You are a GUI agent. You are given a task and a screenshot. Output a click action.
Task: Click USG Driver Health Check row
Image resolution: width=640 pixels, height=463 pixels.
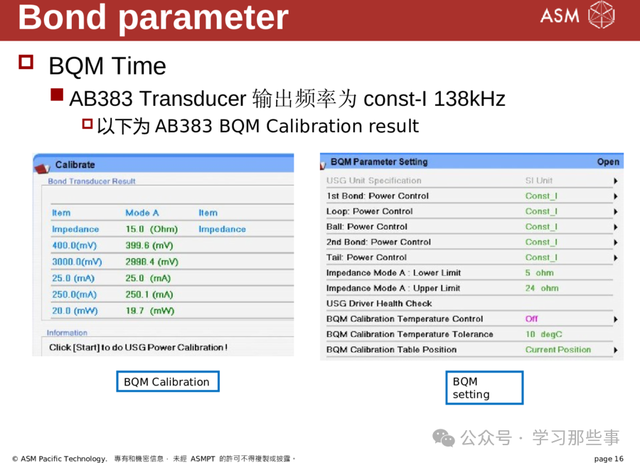click(469, 304)
